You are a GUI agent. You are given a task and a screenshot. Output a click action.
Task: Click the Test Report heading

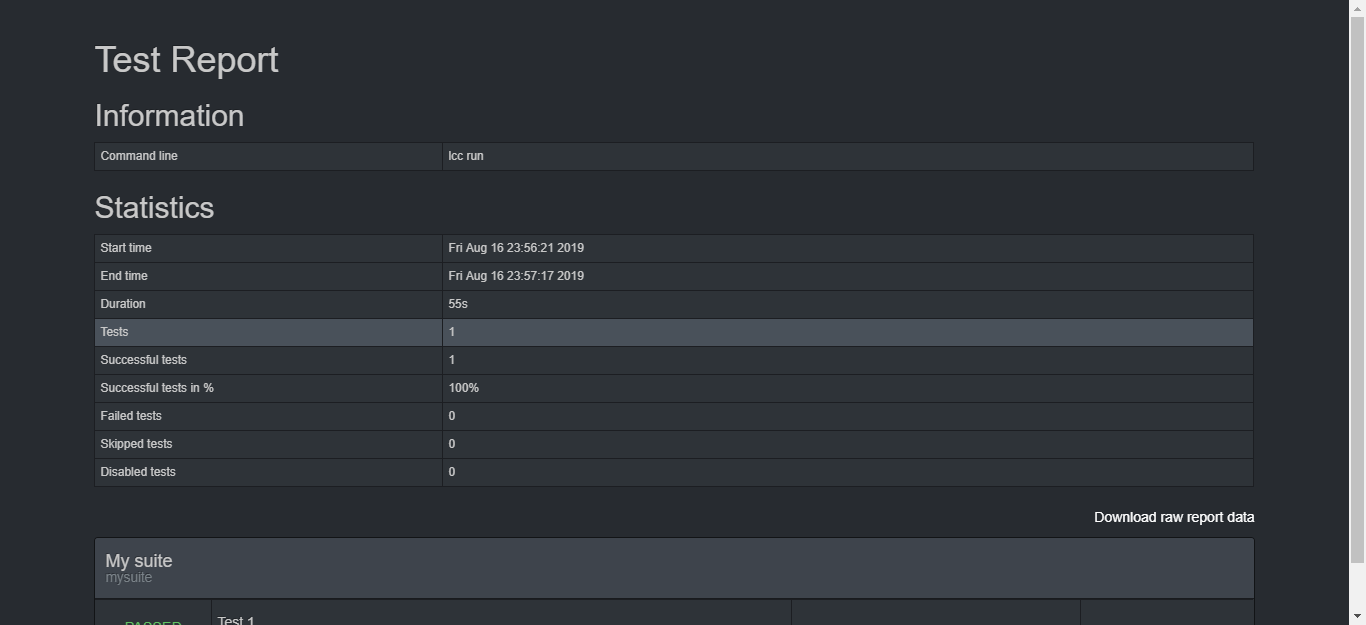coord(187,60)
